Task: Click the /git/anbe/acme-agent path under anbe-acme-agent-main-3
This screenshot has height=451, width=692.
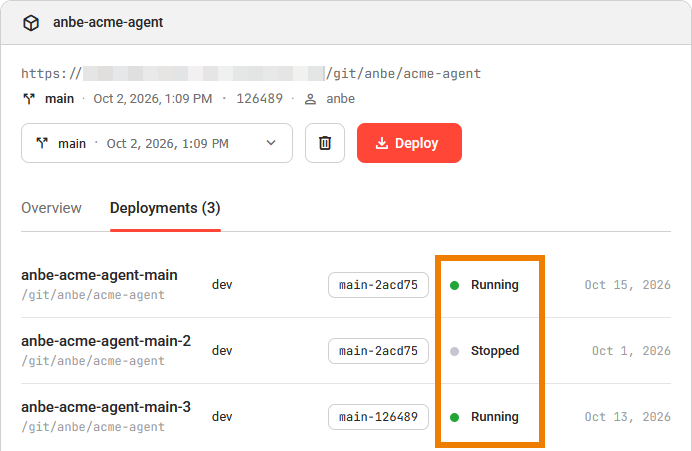Action: click(x=93, y=427)
